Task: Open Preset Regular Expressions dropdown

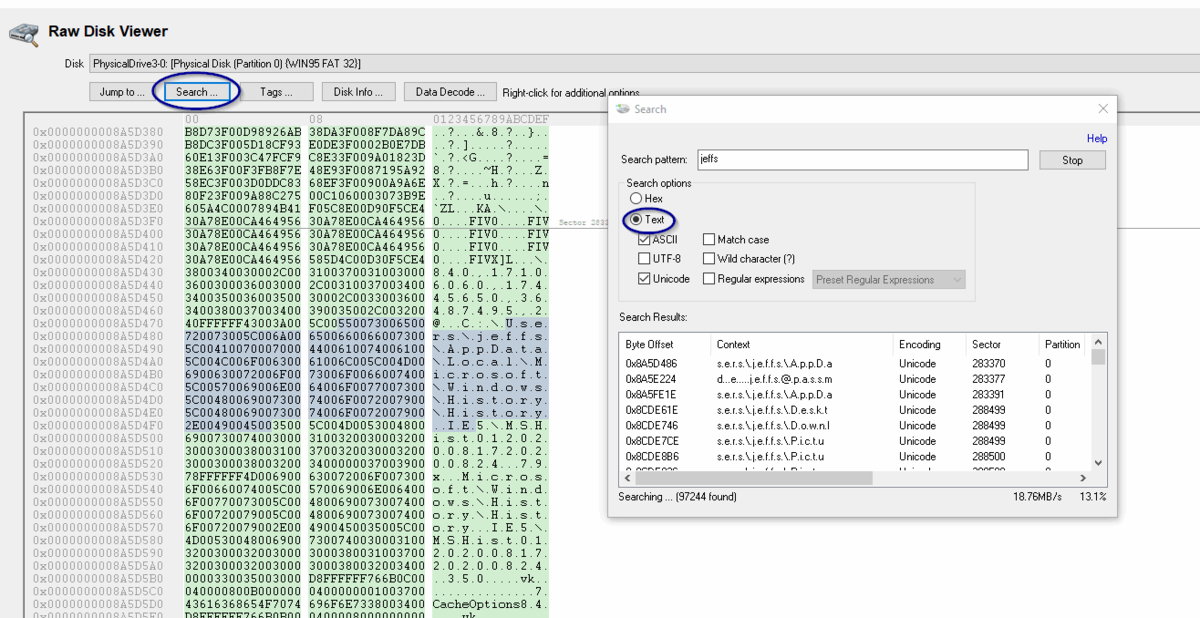Action: pyautogui.click(x=890, y=280)
